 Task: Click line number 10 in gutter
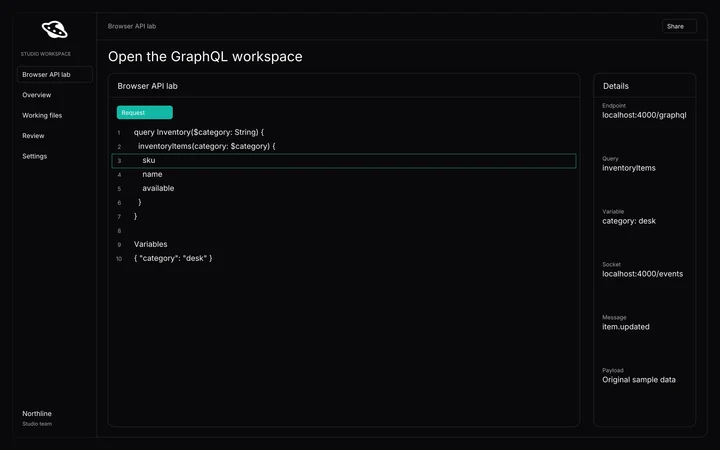[x=119, y=259]
